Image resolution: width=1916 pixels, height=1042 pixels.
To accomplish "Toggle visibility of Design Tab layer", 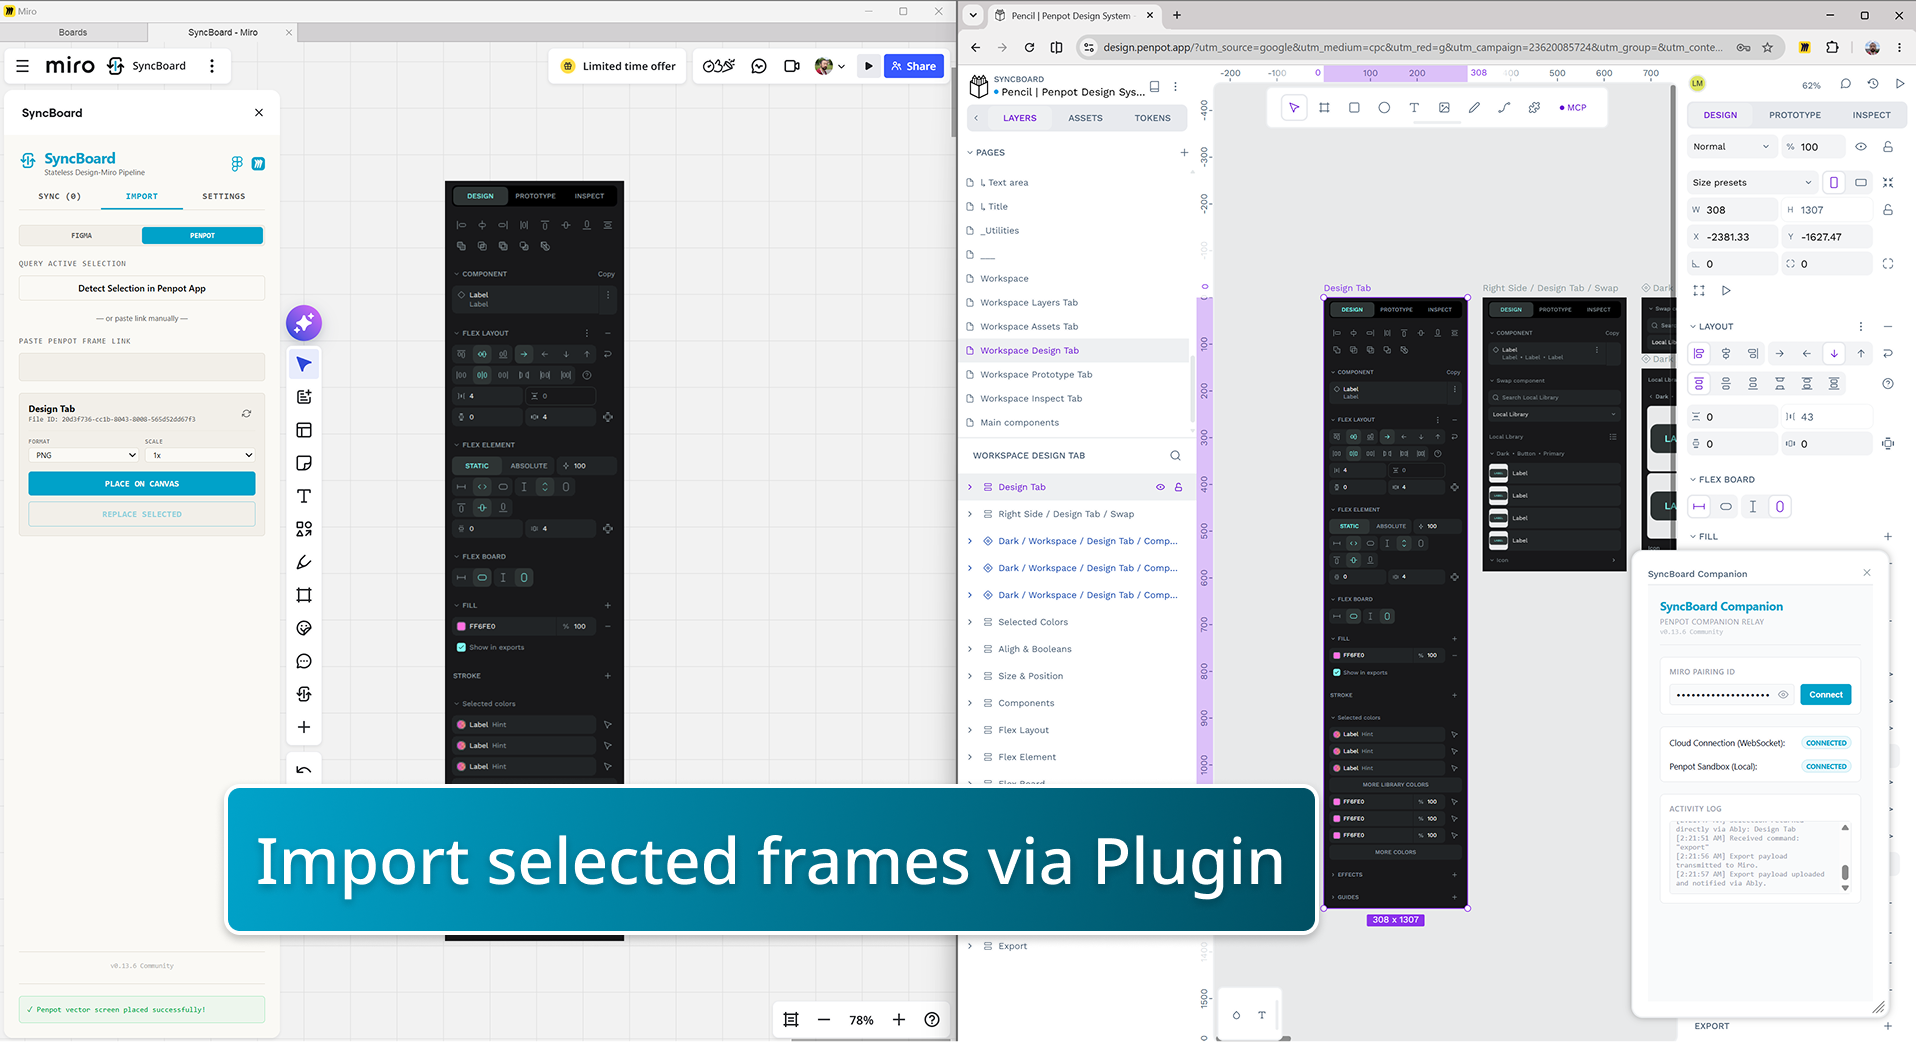I will tap(1160, 487).
